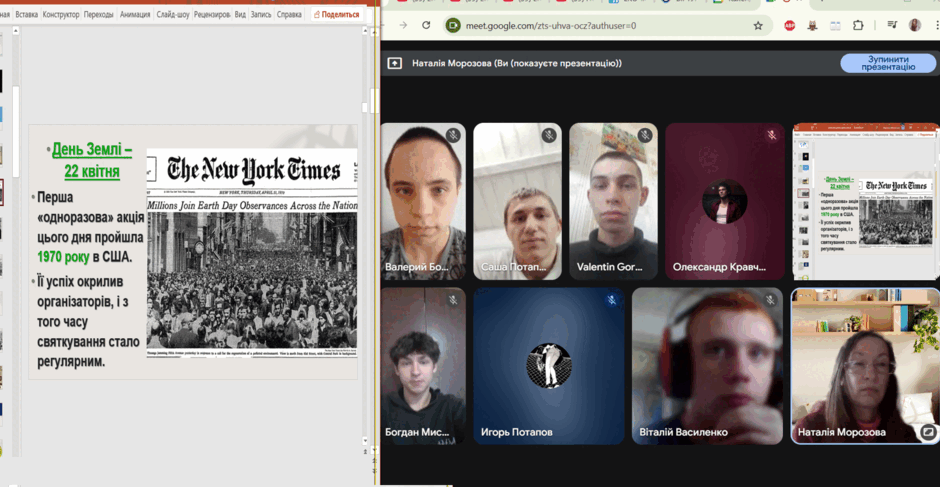
Task: Select the Наталія Морозова self-view tile
Action: [865, 366]
